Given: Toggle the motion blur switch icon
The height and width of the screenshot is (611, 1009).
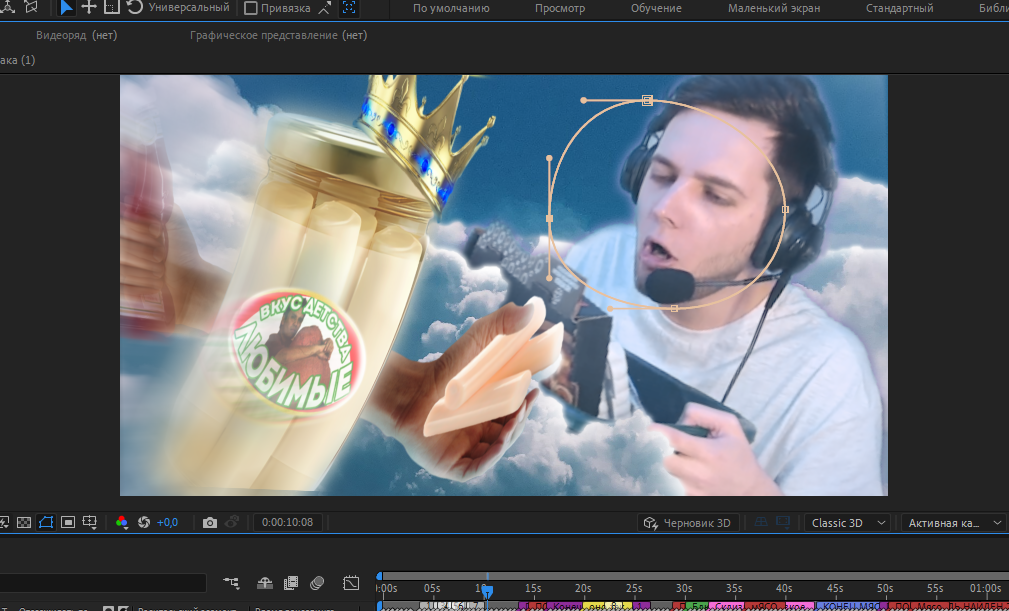Looking at the screenshot, I should 317,583.
